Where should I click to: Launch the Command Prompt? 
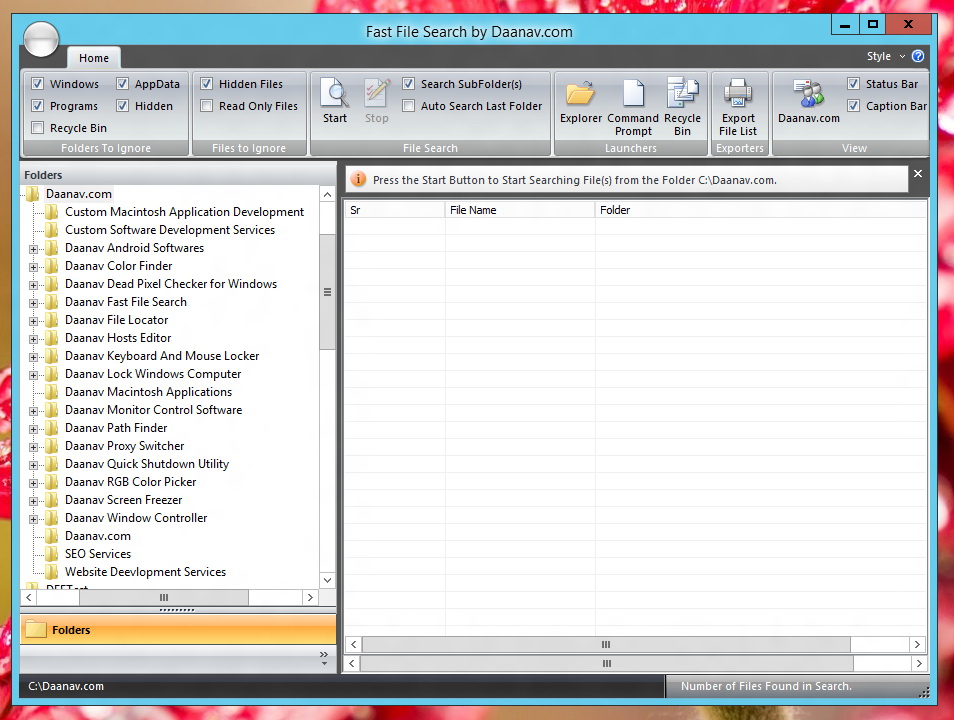[x=633, y=101]
